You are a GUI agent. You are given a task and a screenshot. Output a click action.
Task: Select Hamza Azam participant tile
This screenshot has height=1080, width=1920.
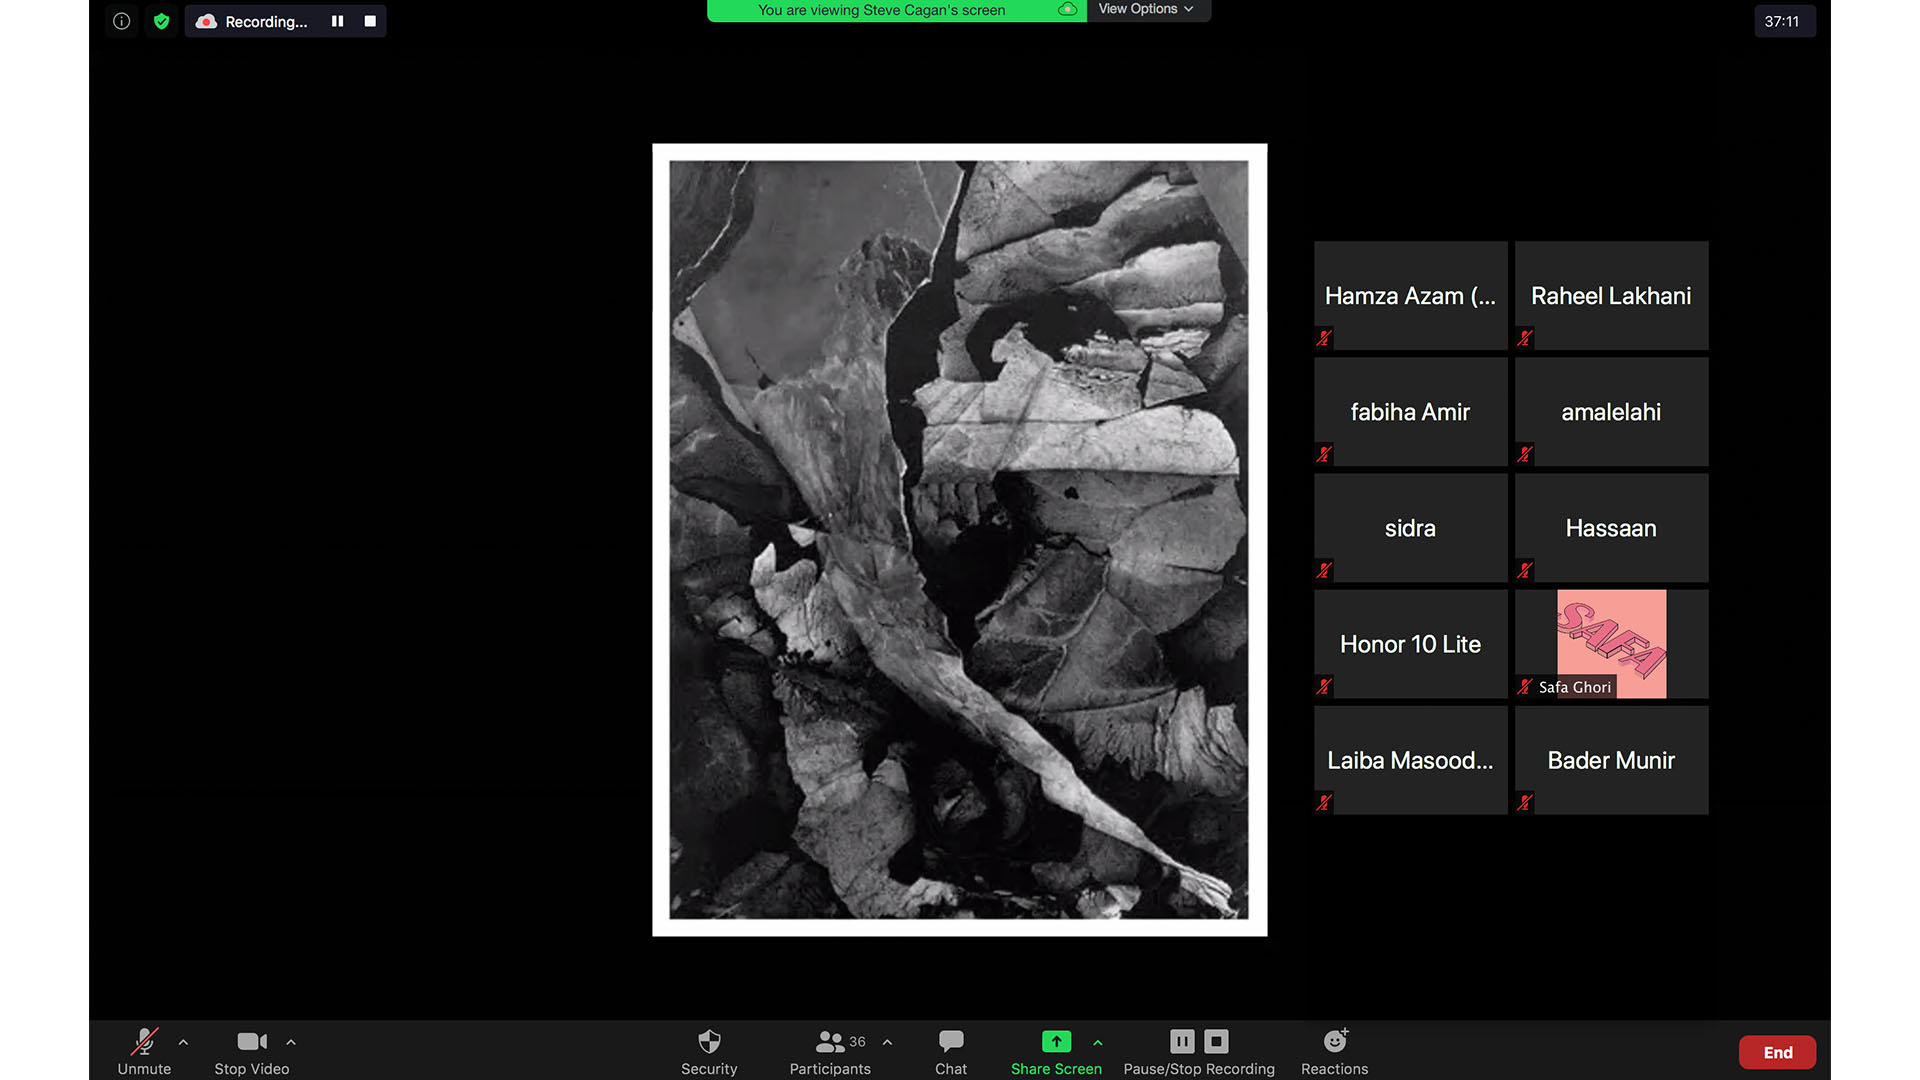coord(1410,295)
